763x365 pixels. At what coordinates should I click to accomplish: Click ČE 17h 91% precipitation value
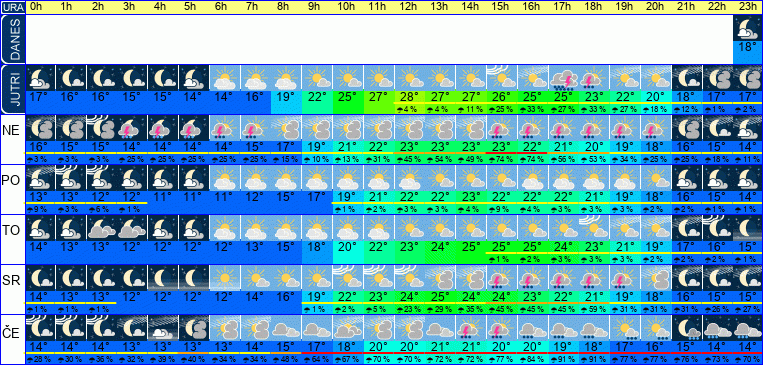pyautogui.click(x=563, y=360)
